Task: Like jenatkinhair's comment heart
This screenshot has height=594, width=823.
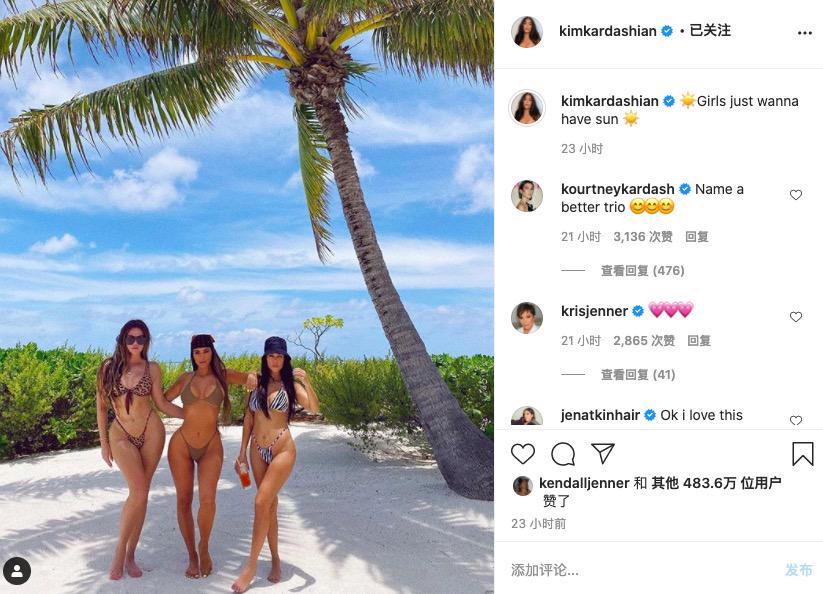Action: pos(796,420)
